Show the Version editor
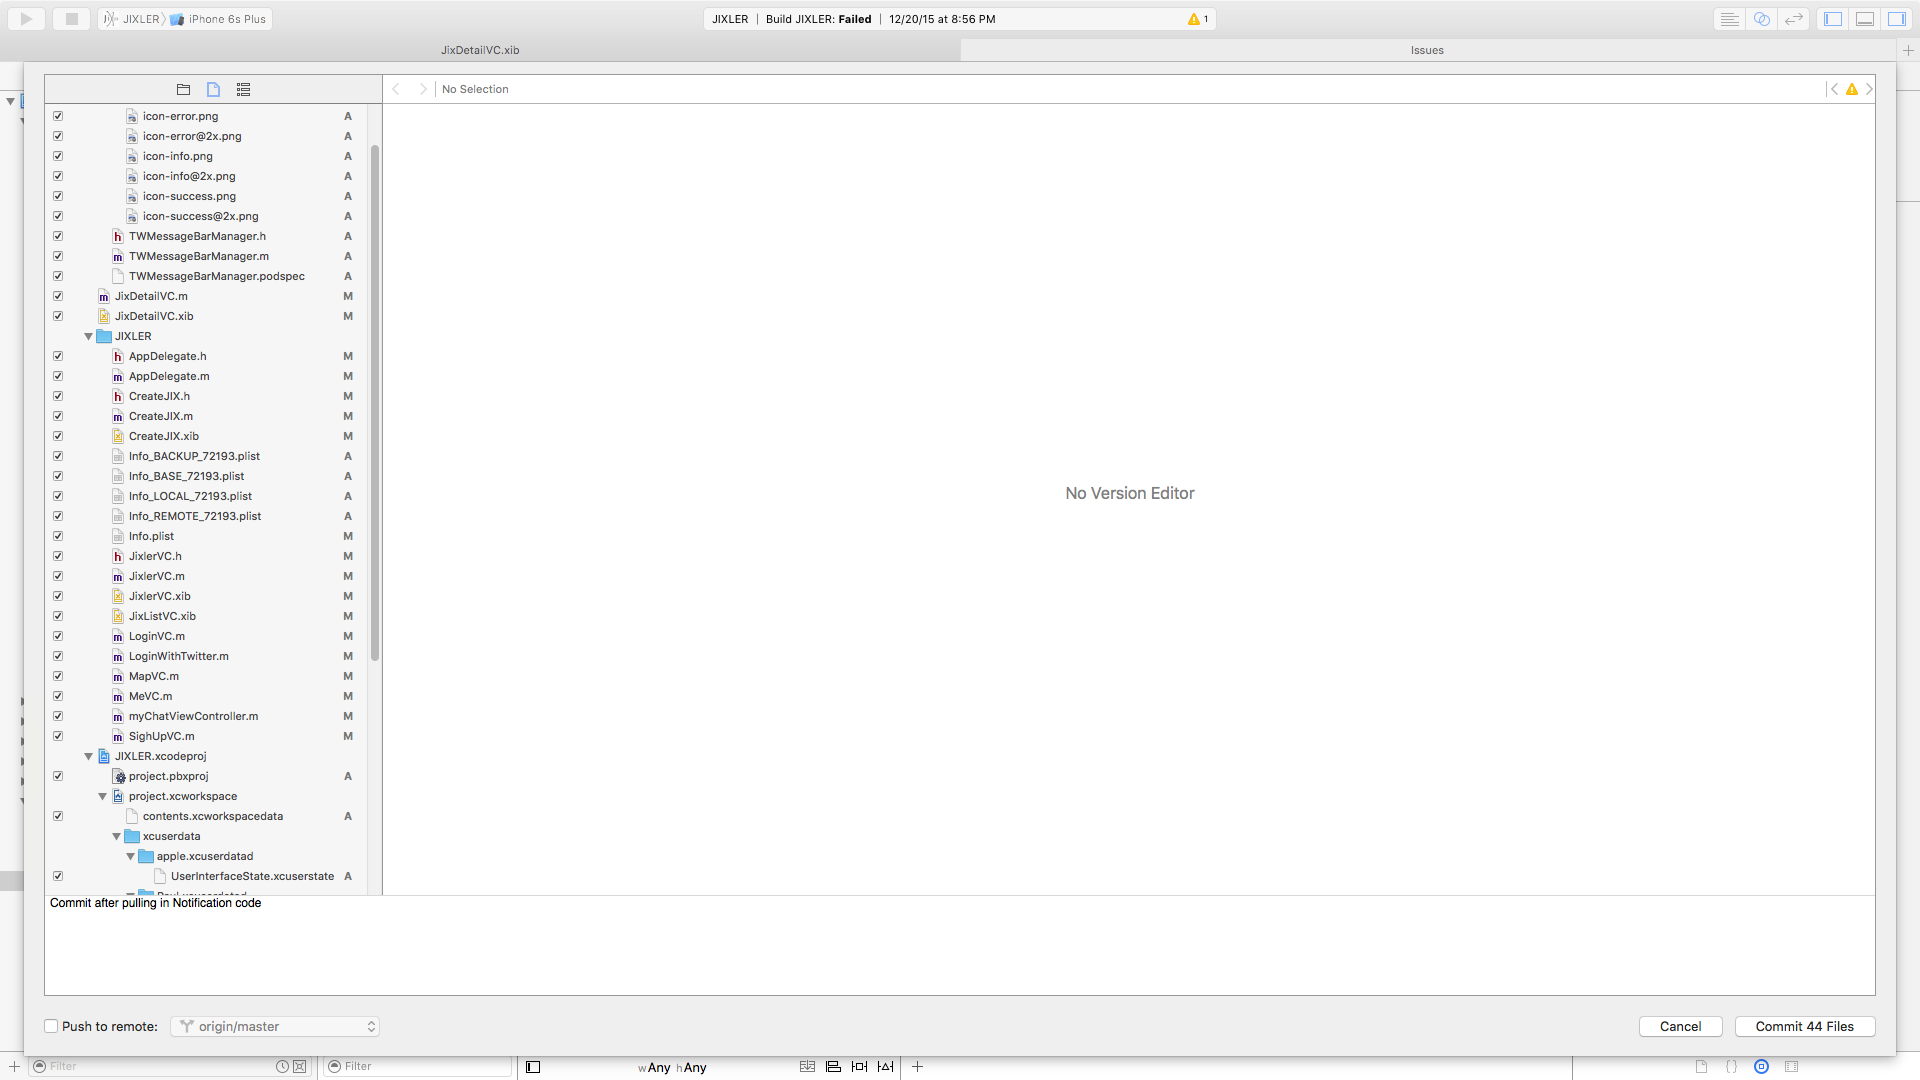Screen dimensions: 1920x1080 click(x=1794, y=19)
